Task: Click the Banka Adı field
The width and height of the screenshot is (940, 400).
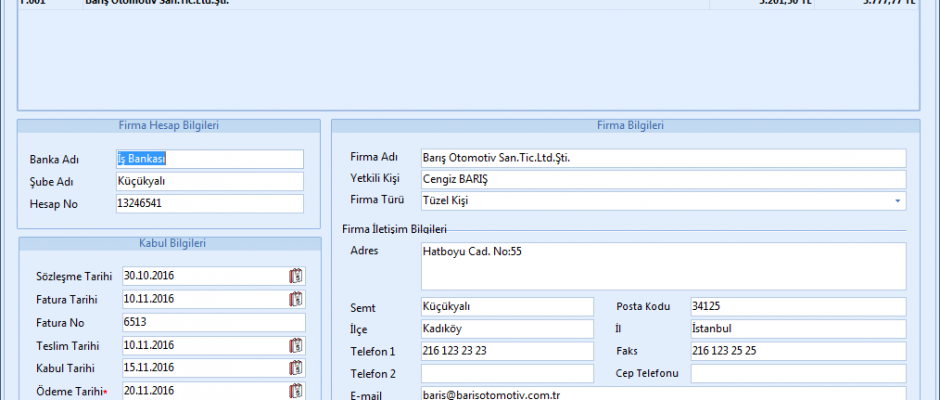Action: [208, 159]
